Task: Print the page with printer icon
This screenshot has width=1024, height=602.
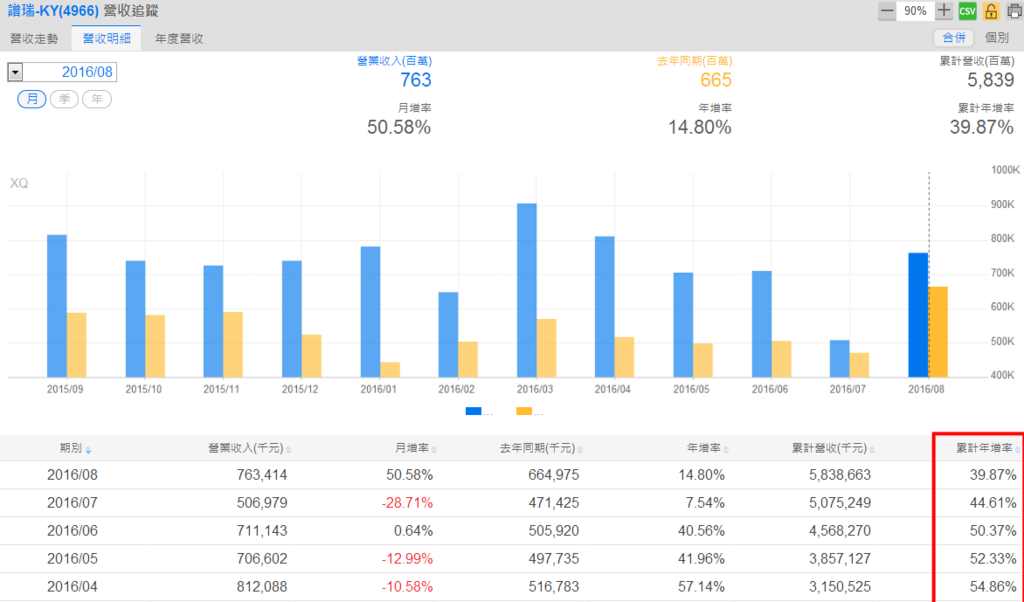Action: [x=1014, y=11]
